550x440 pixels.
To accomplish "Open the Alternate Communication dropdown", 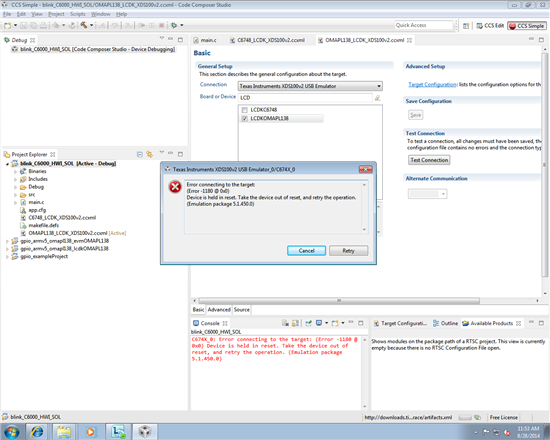I will [427, 194].
